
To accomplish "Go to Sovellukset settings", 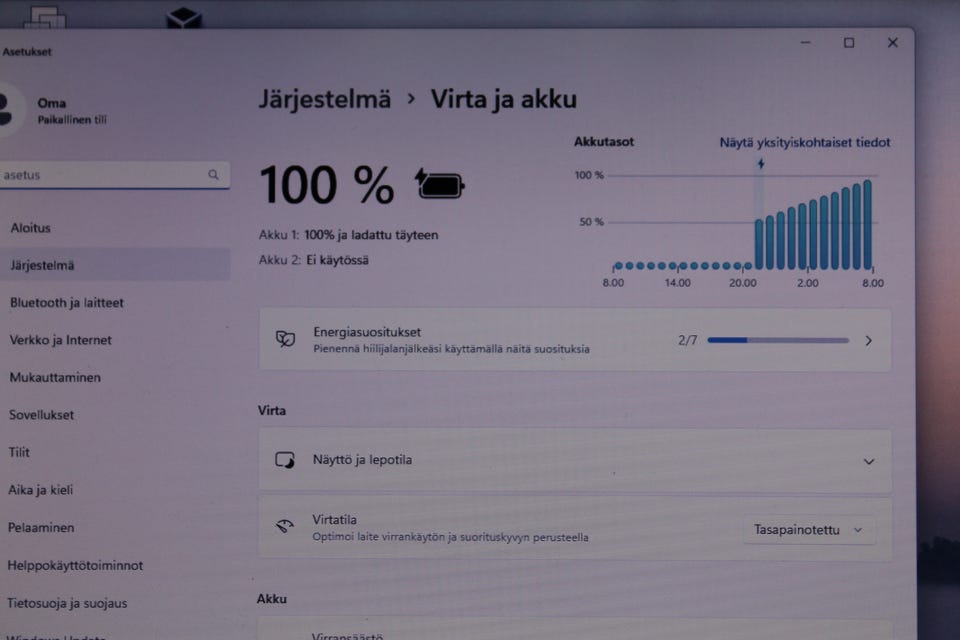I will point(41,415).
